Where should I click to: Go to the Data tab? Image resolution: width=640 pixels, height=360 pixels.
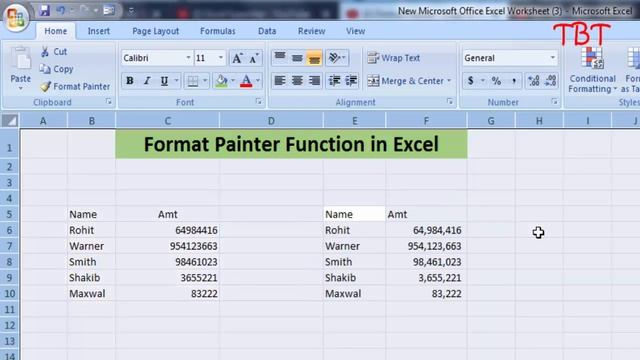pyautogui.click(x=267, y=31)
